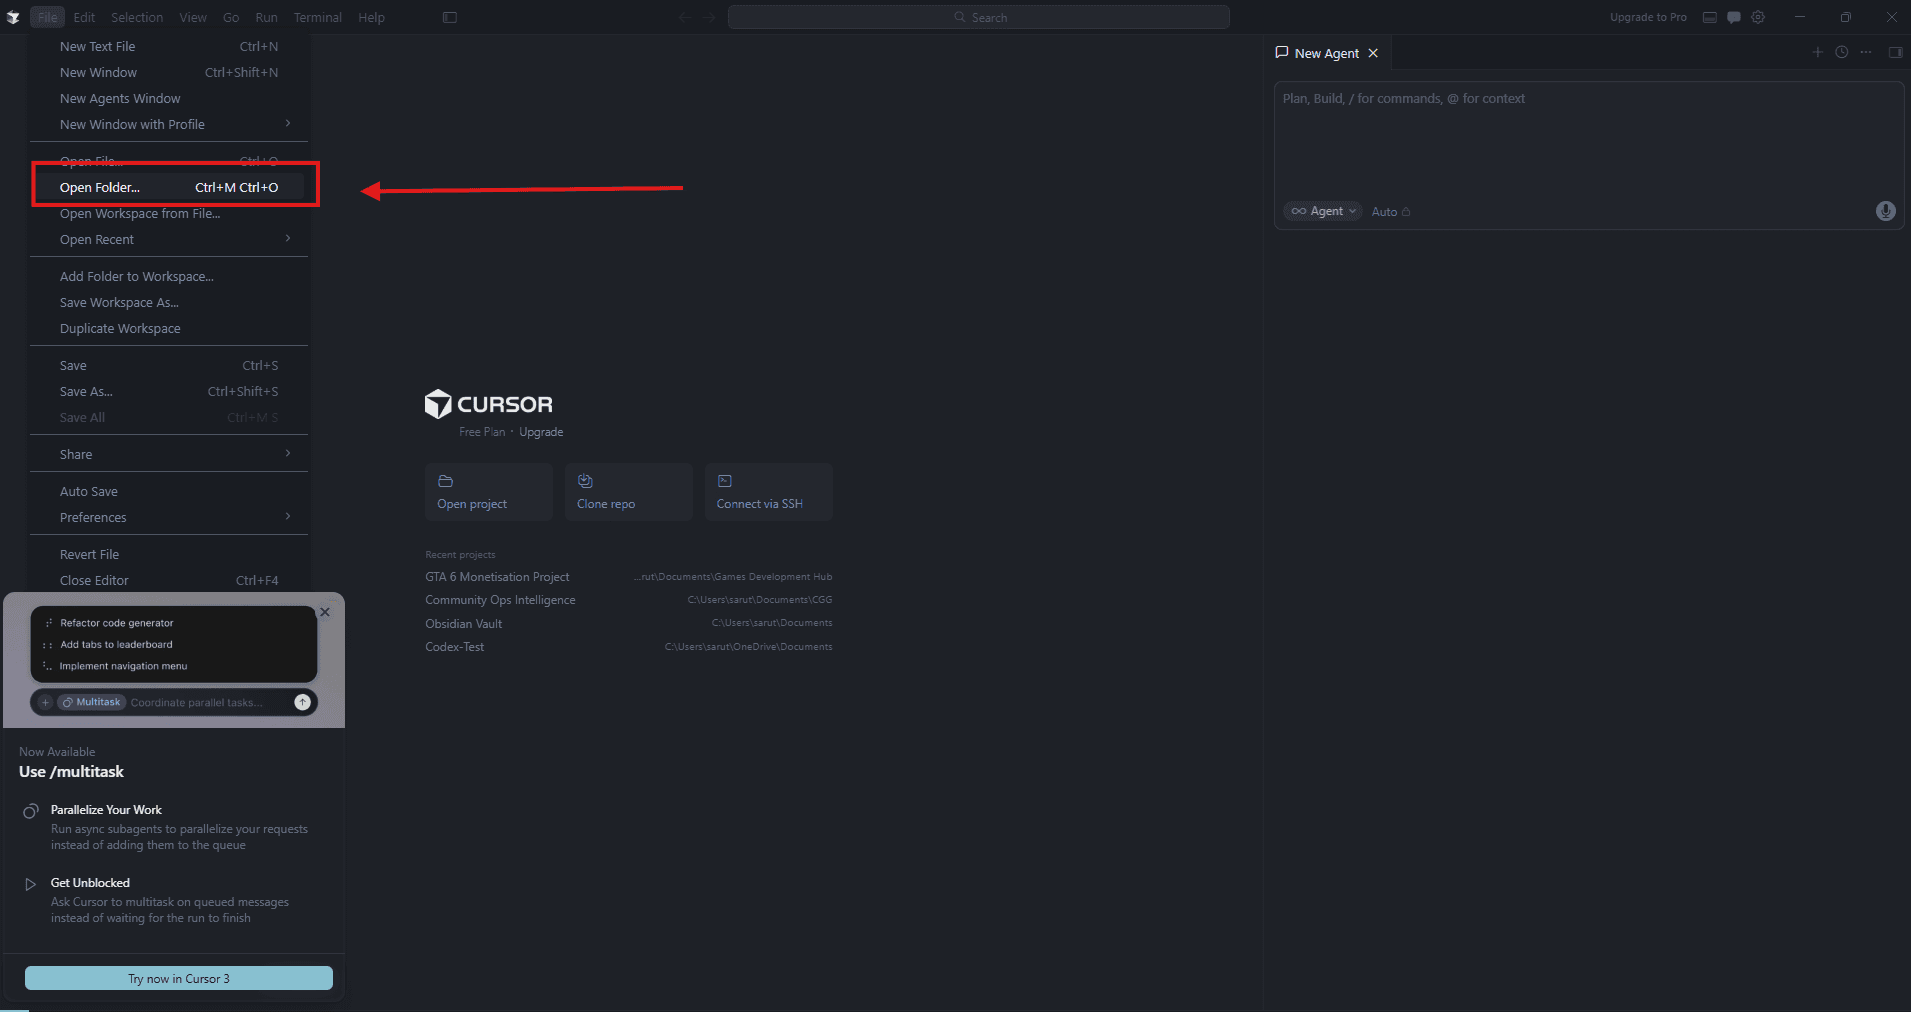Choose New Agents Window entry
The height and width of the screenshot is (1012, 1911).
click(x=169, y=98)
